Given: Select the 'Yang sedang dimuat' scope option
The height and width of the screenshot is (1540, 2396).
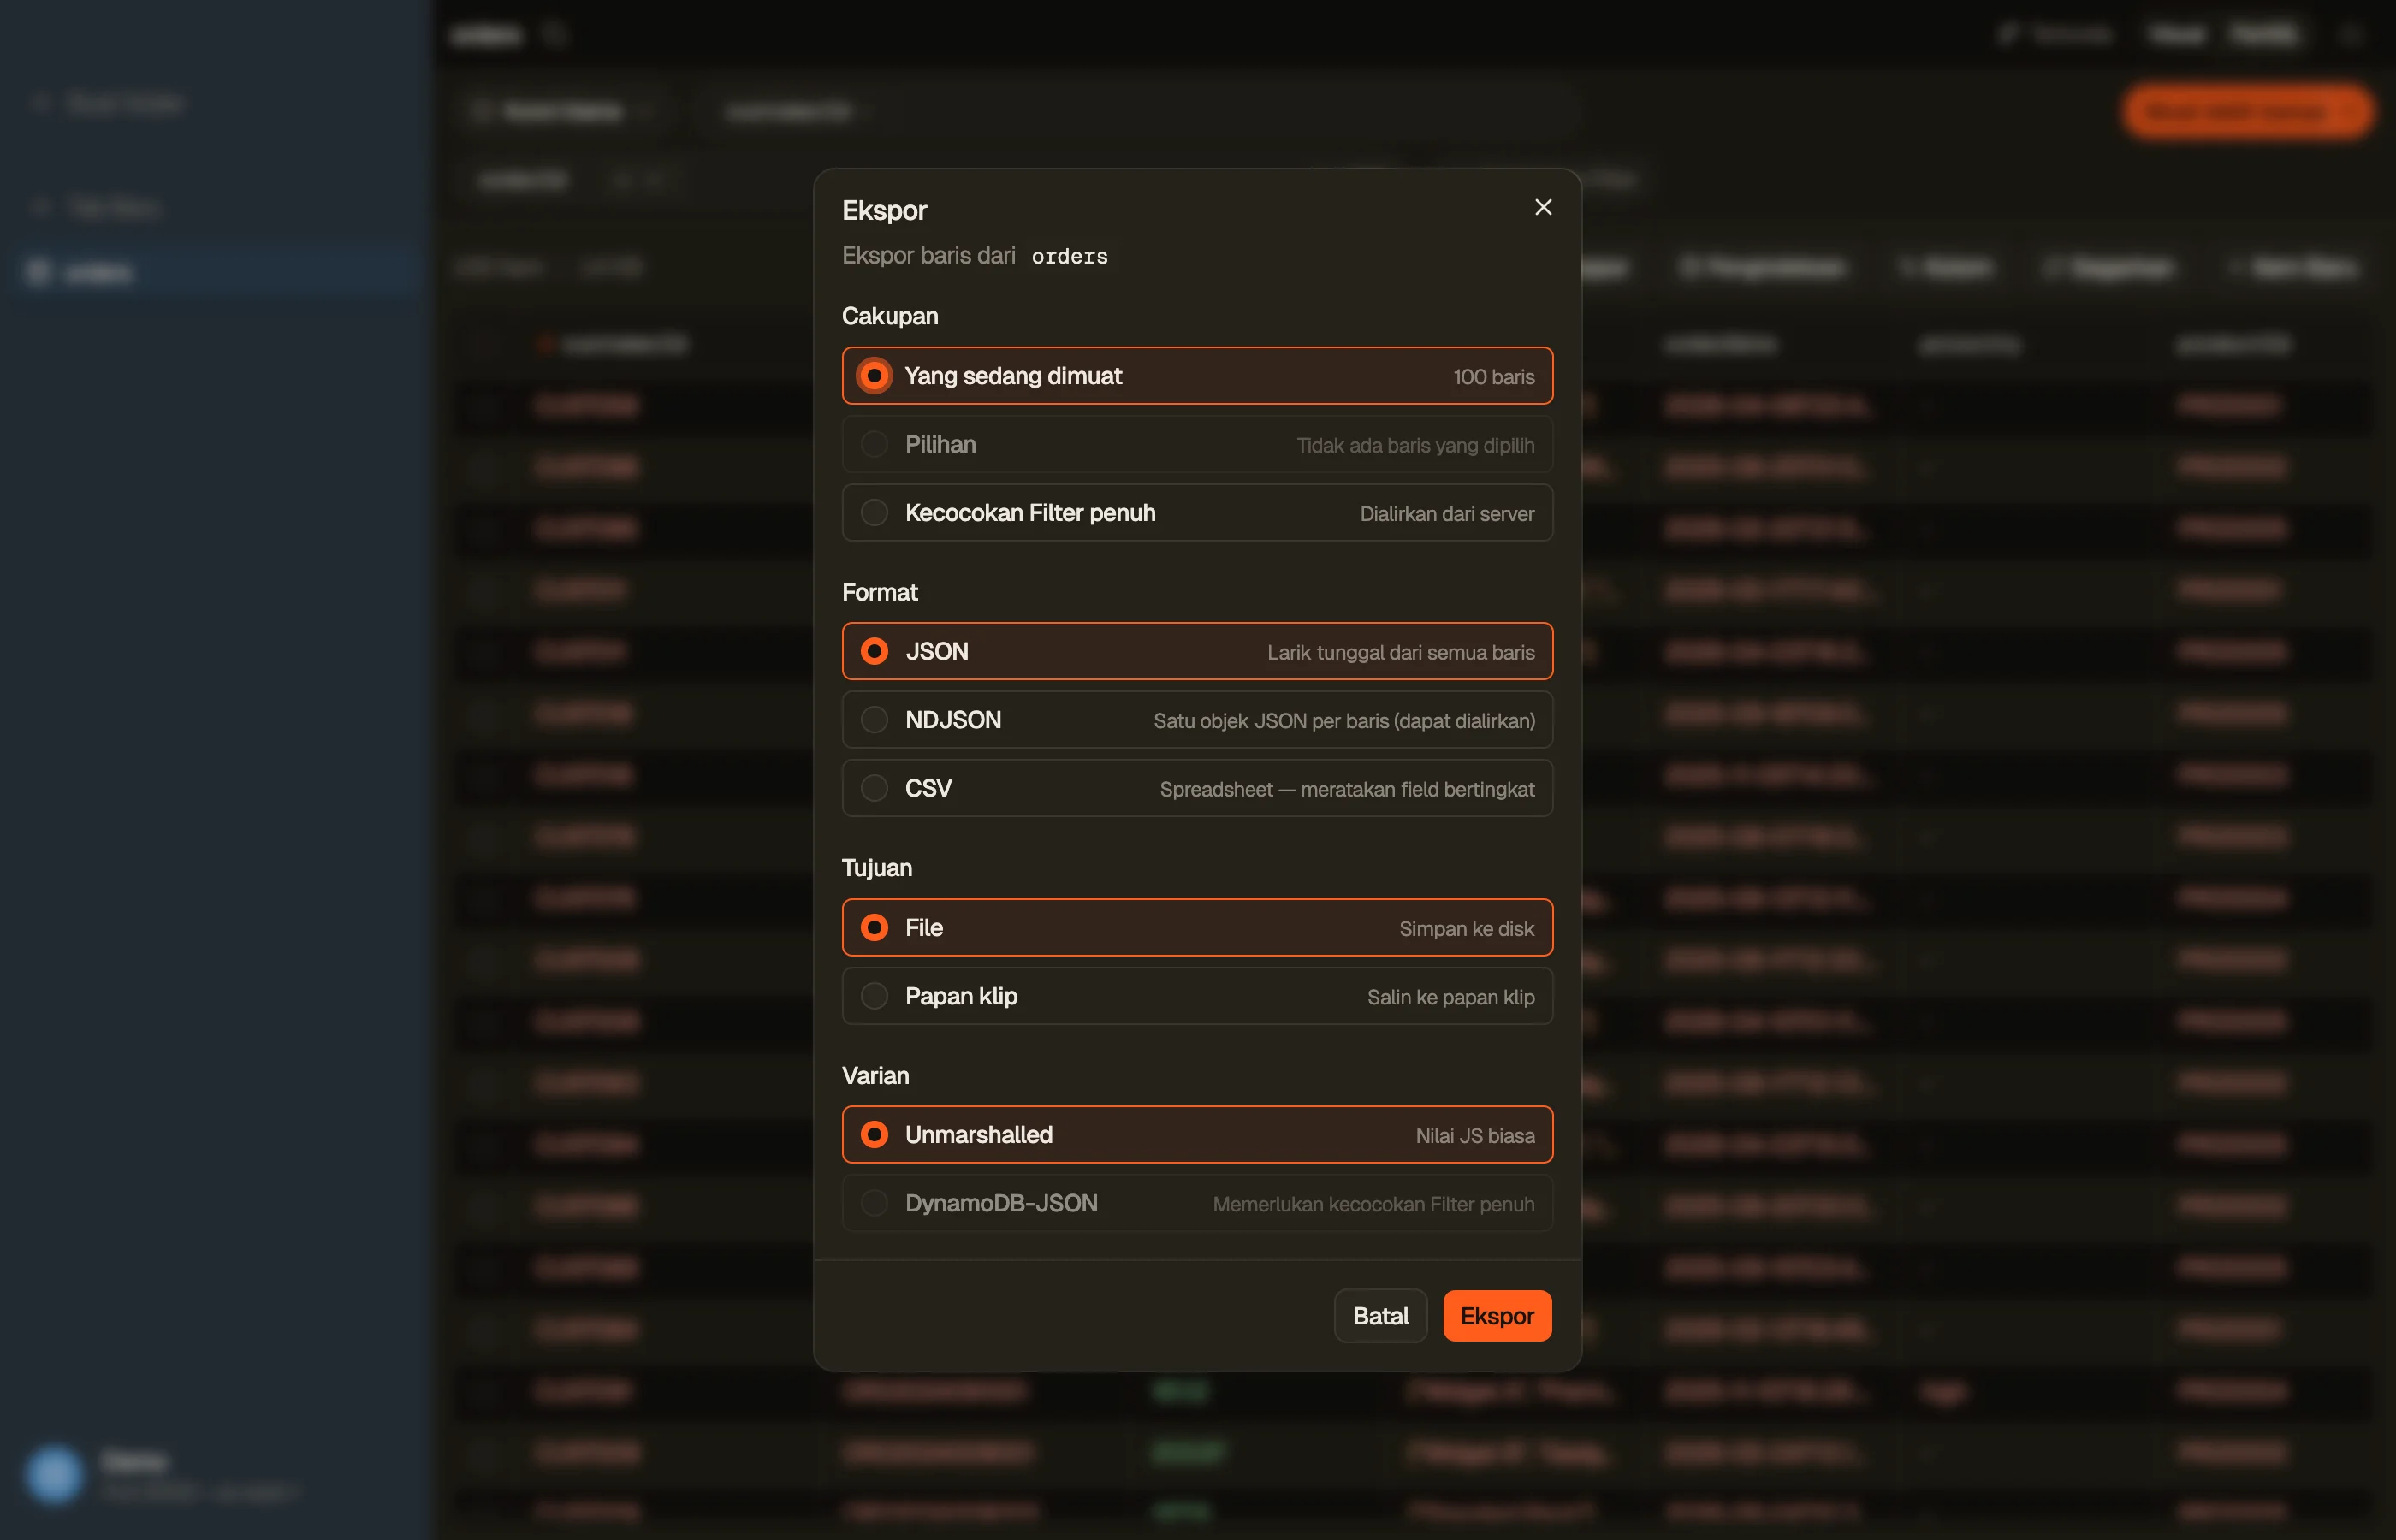Looking at the screenshot, I should (x=1197, y=376).
